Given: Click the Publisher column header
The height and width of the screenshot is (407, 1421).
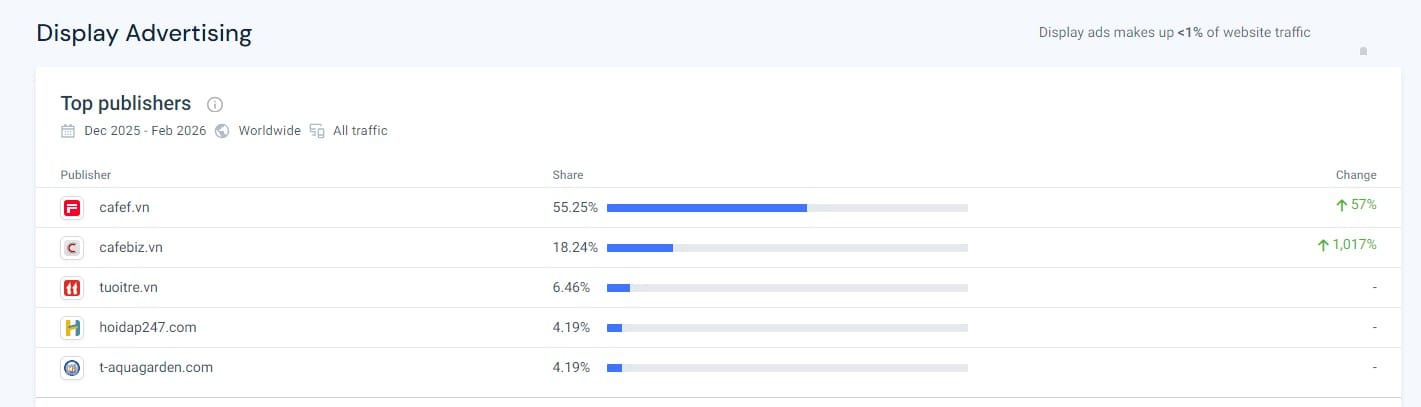Looking at the screenshot, I should 85,175.
